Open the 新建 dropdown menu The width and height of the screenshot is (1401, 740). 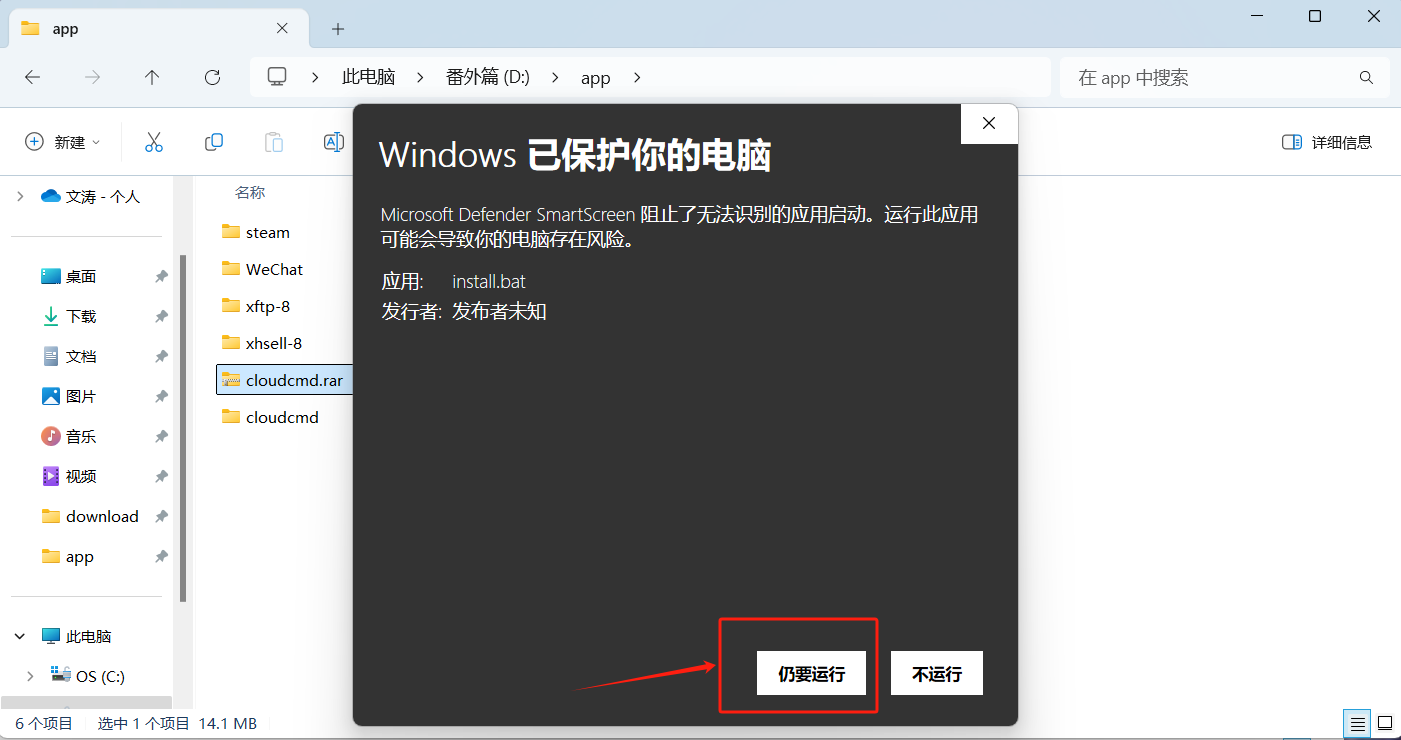pos(63,142)
